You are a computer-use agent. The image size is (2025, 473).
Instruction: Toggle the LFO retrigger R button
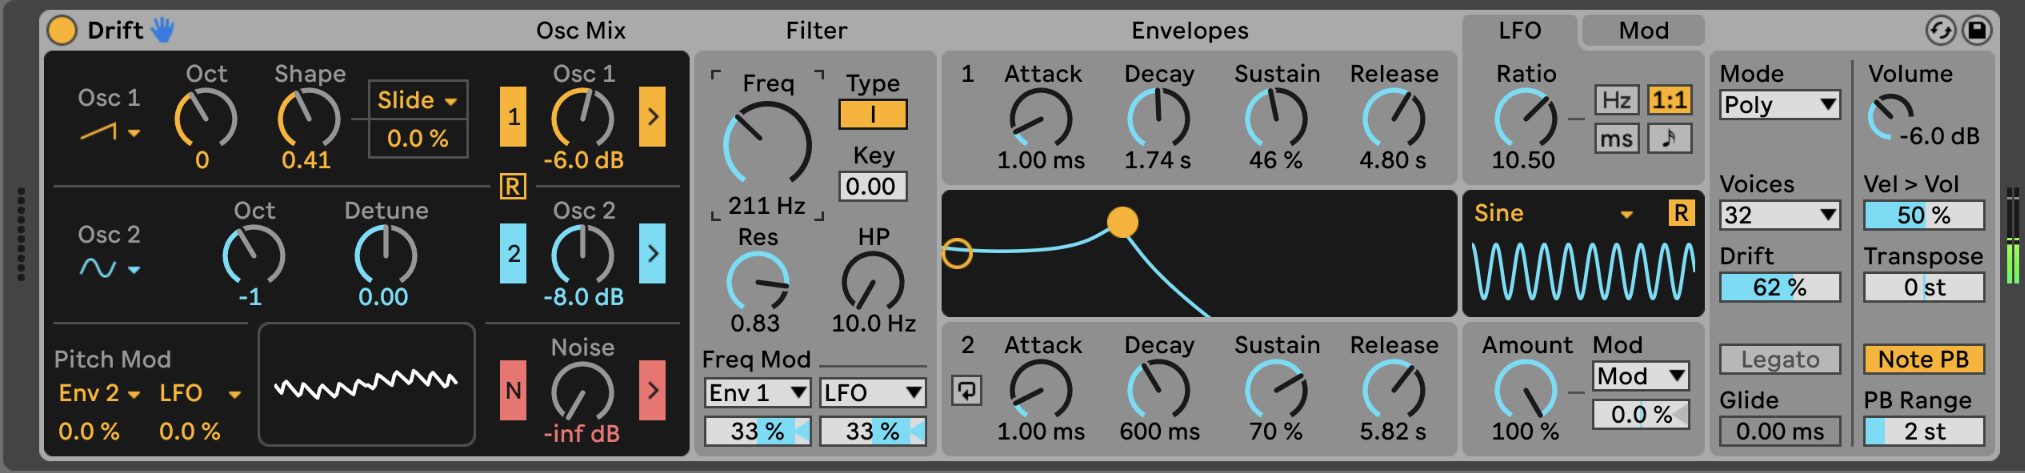coord(1681,213)
